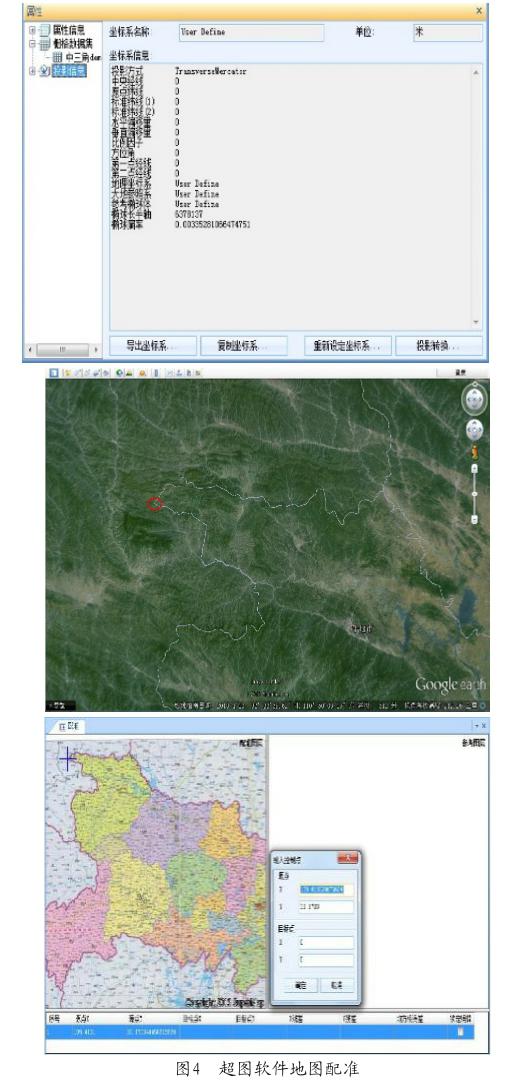Image resolution: width=514 pixels, height=1080 pixels.
Task: Click the source point X field in the dialog
Action: (x=327, y=889)
